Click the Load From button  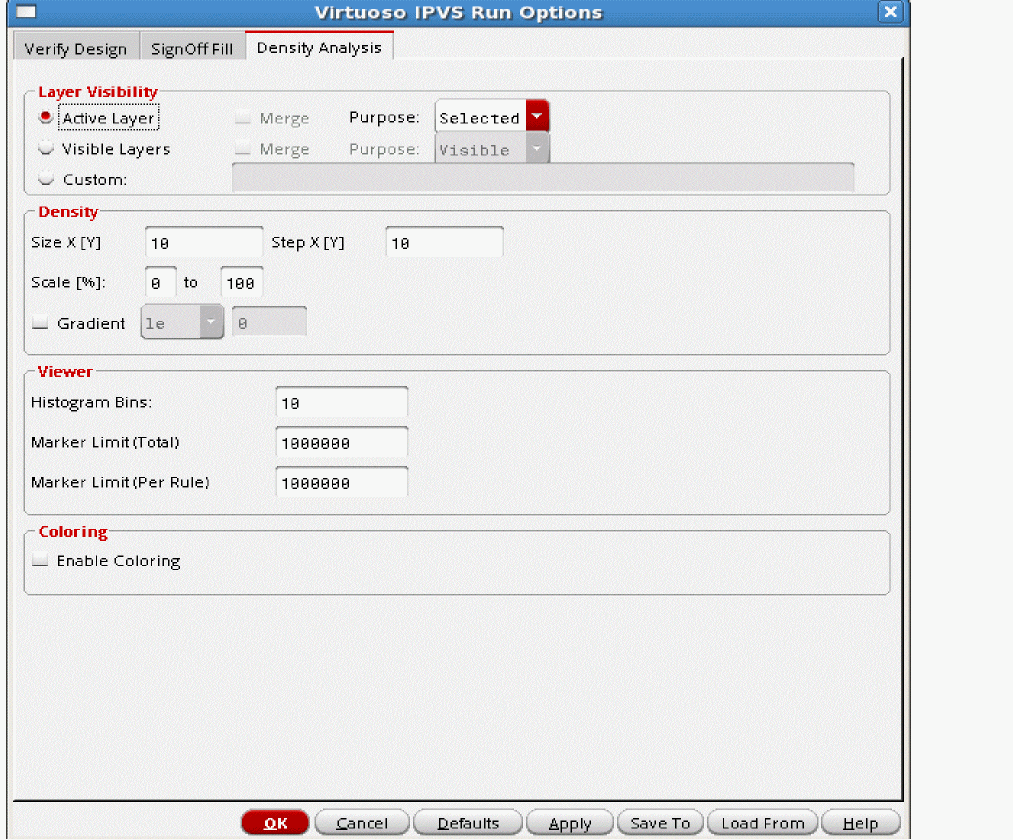click(762, 823)
